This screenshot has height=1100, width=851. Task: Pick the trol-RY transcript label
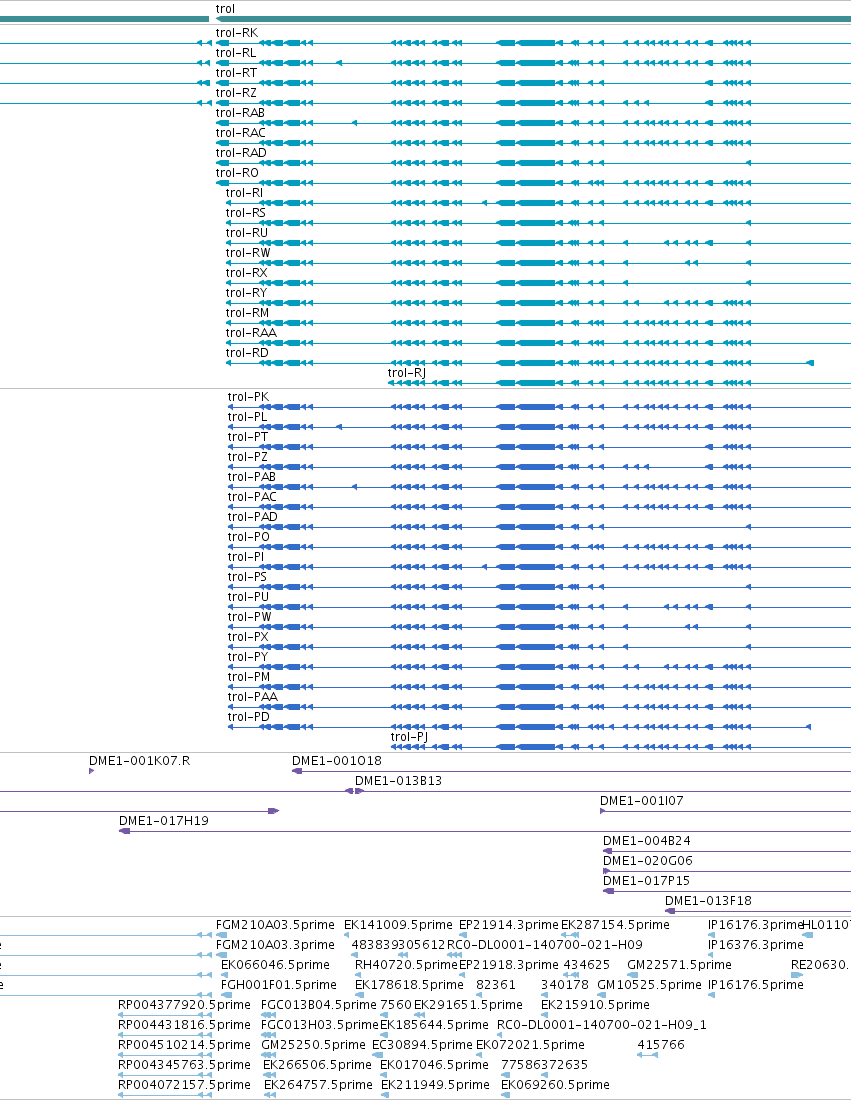pos(246,293)
